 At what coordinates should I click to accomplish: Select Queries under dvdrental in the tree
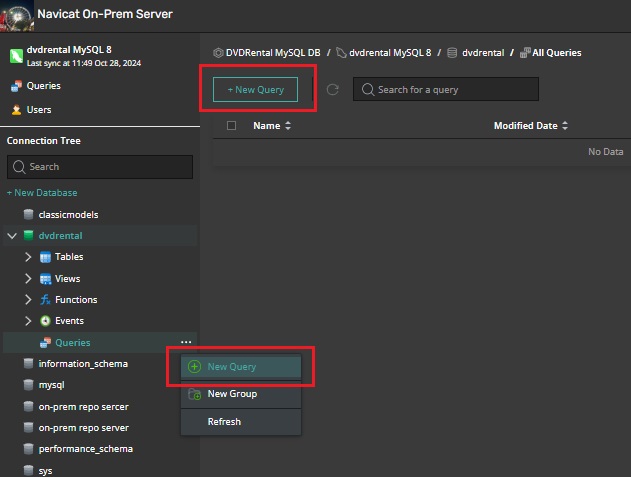72,343
